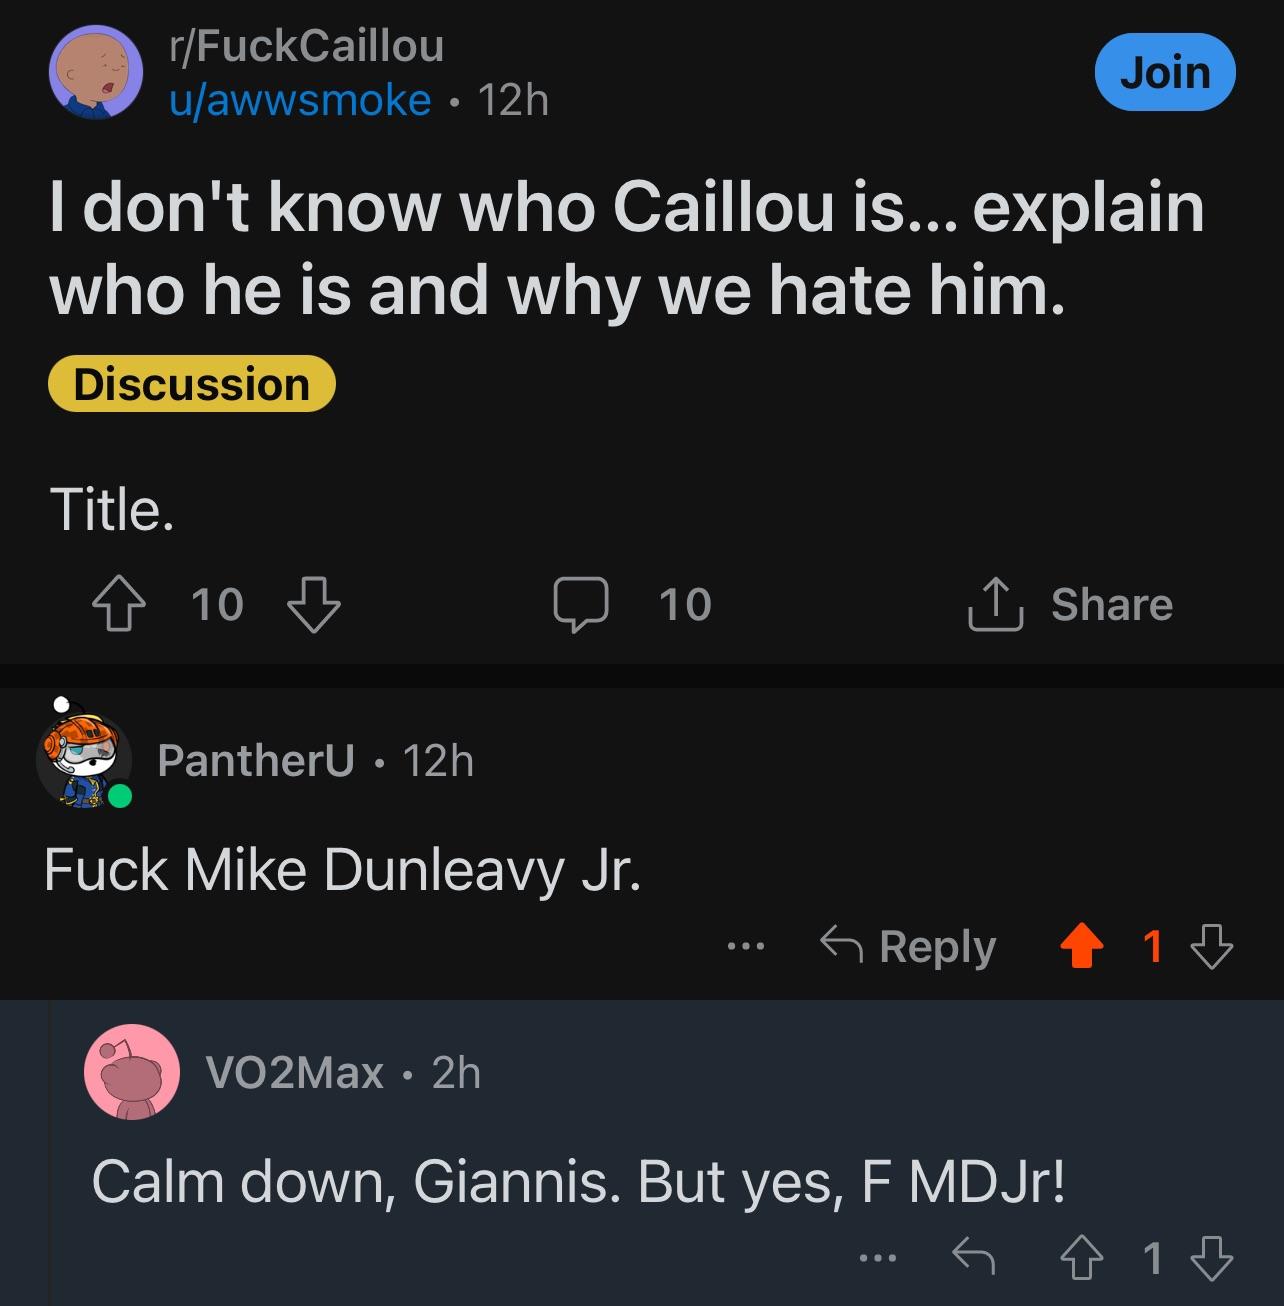1284x1306 pixels.
Task: Open the VO2Max username
Action: (x=294, y=1073)
